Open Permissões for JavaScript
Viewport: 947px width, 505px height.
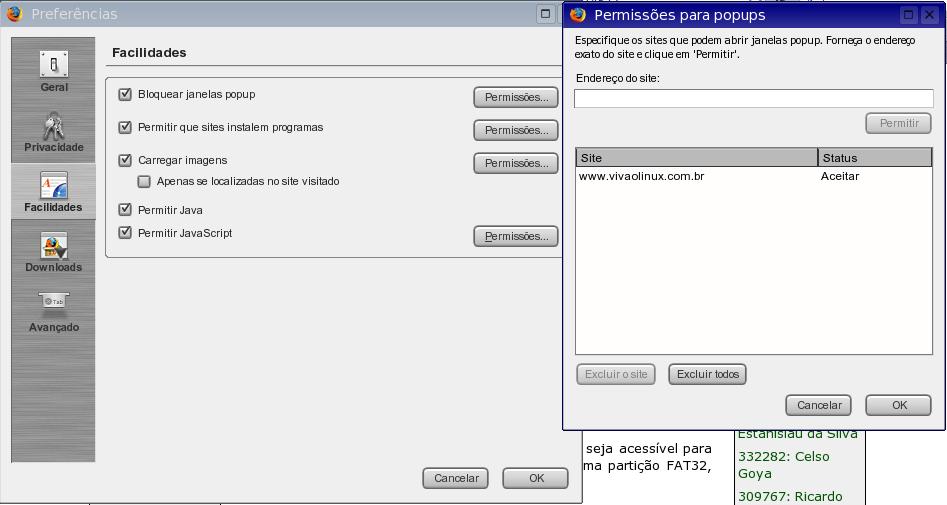[516, 236]
